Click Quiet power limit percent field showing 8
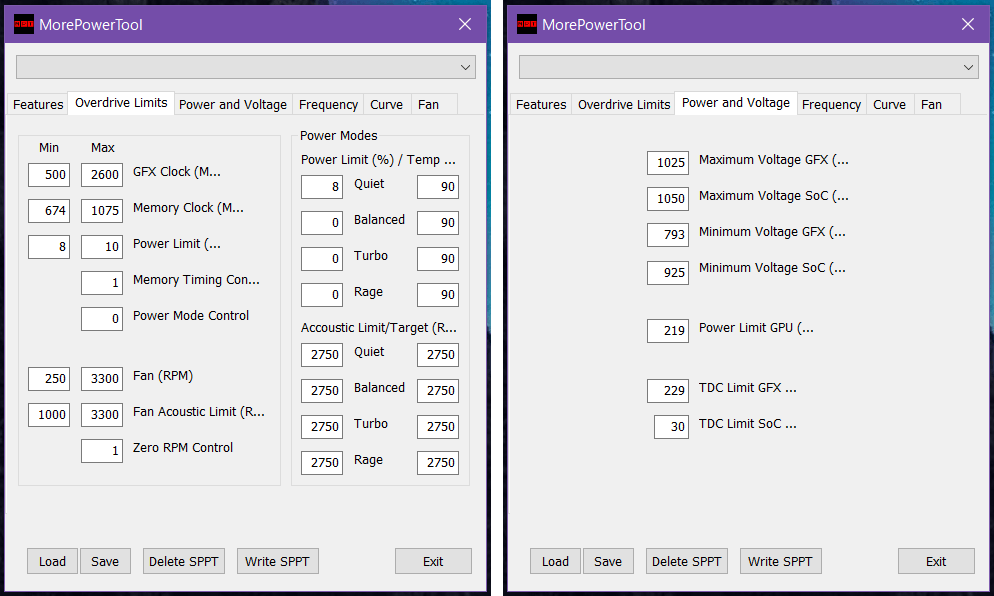The image size is (994, 596). pos(322,186)
